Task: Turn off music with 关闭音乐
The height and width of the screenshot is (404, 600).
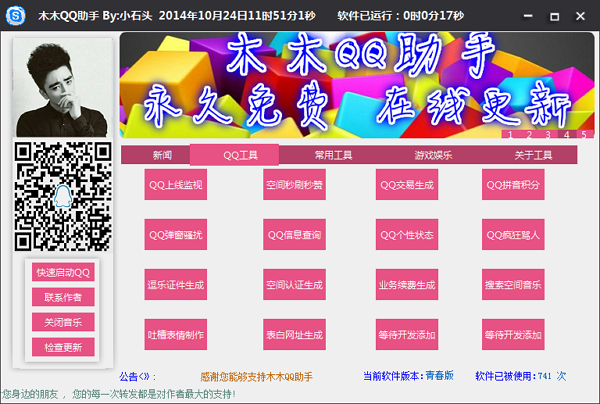Action: (x=63, y=322)
